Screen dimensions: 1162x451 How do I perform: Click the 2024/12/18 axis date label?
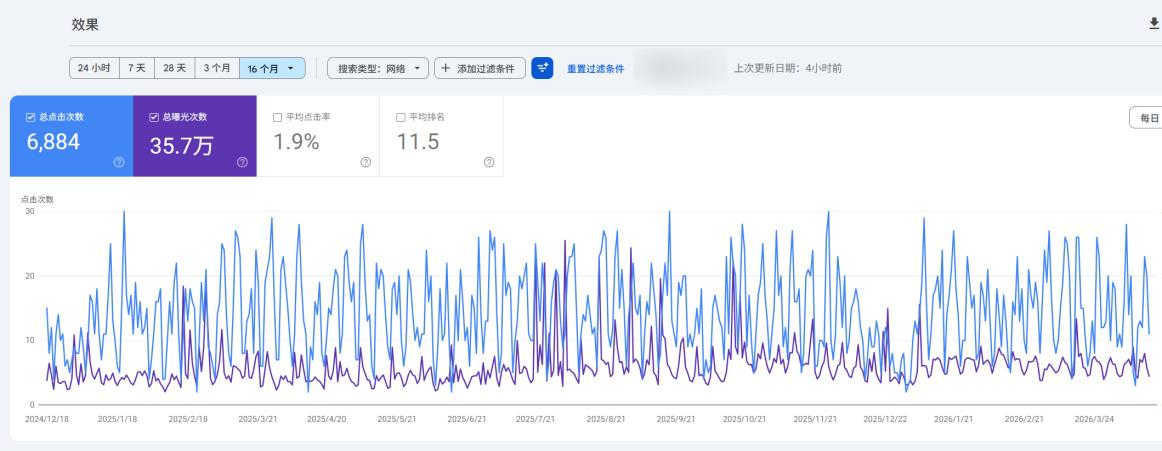tap(47, 418)
